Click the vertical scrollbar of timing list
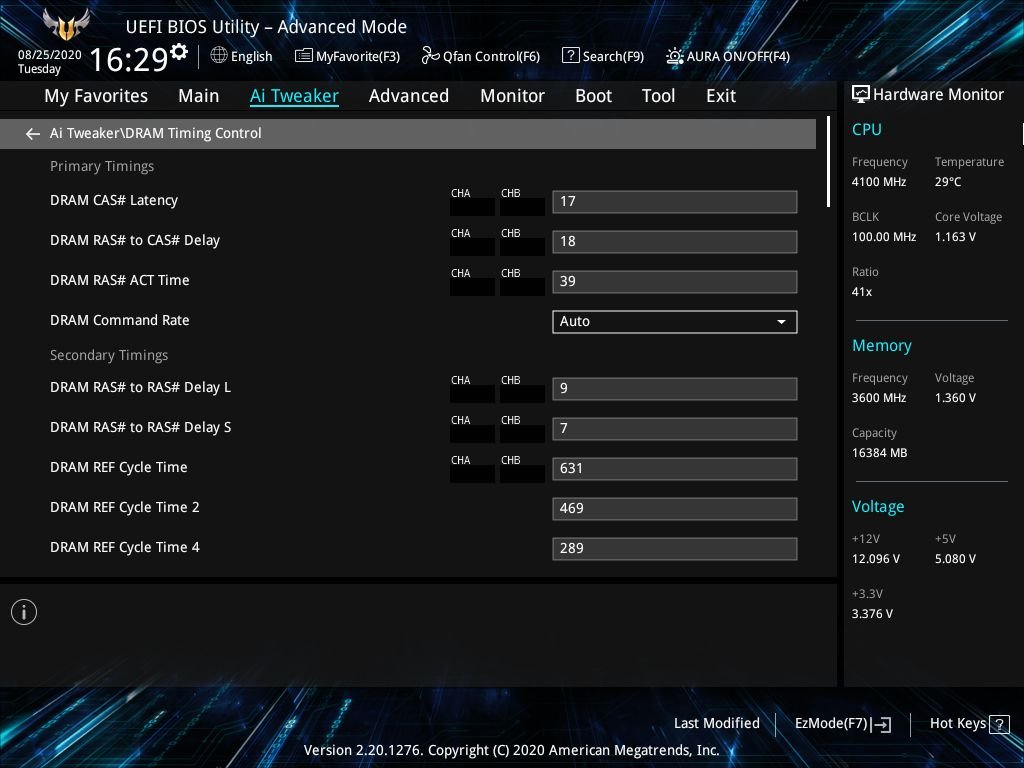The width and height of the screenshot is (1024, 768). tap(828, 162)
